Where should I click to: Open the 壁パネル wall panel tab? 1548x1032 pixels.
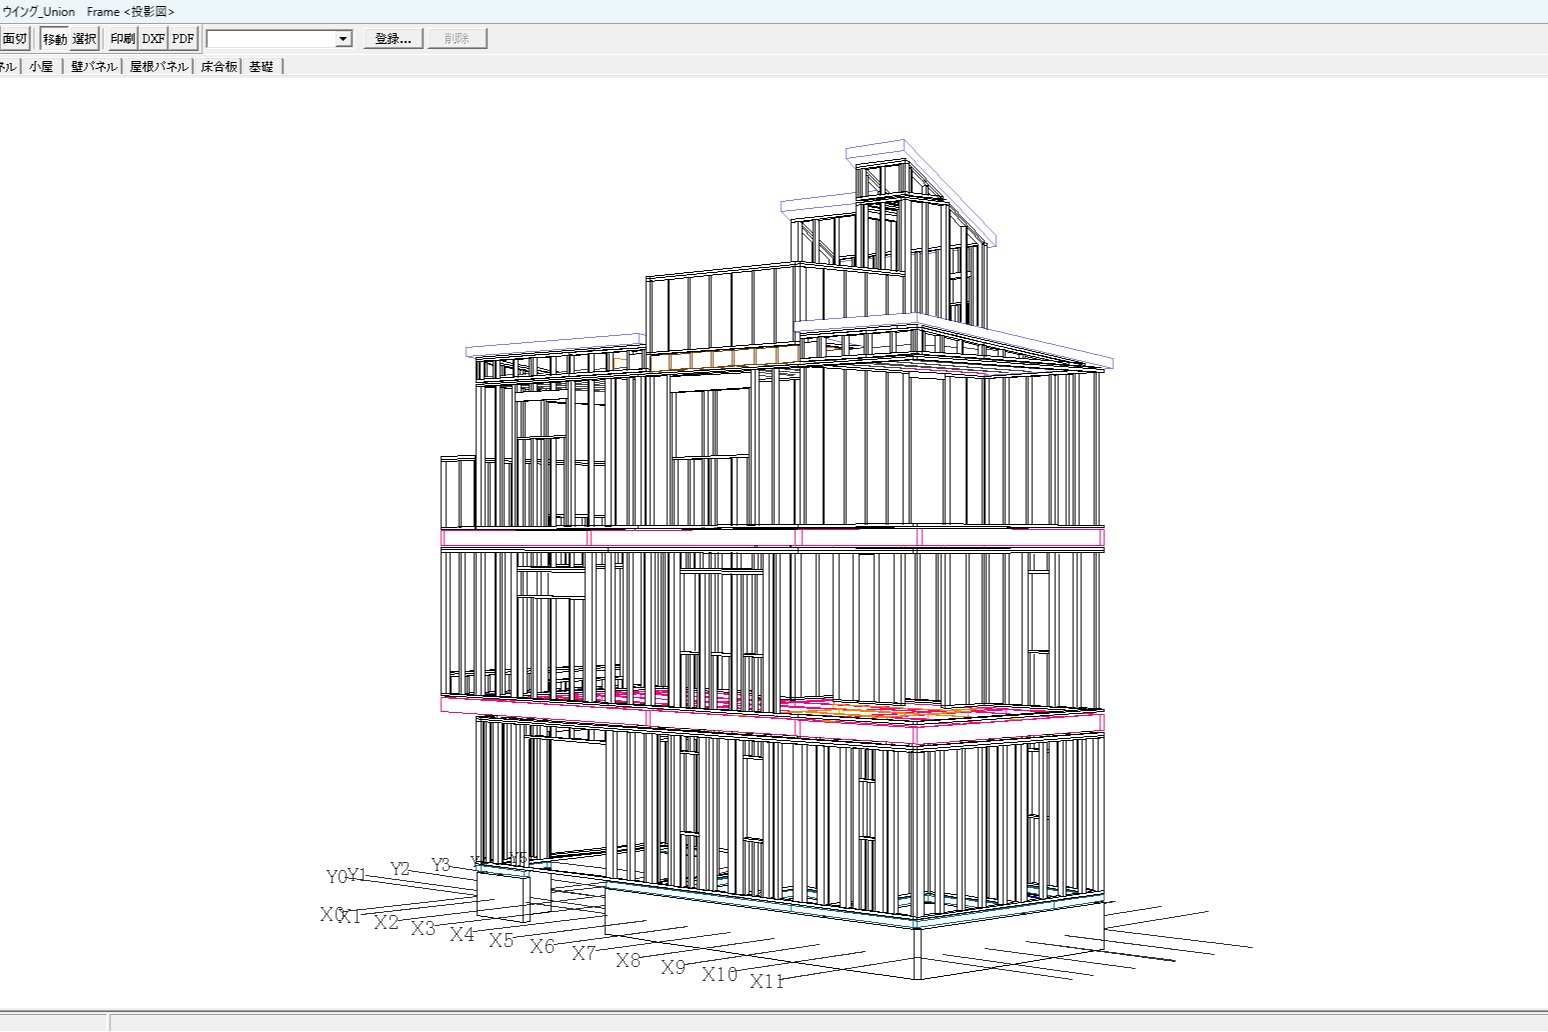pos(94,67)
